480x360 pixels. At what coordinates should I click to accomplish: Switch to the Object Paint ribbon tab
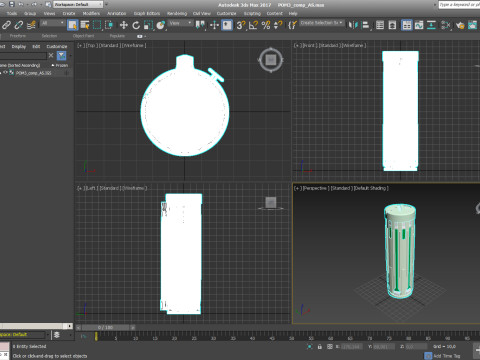click(x=83, y=36)
